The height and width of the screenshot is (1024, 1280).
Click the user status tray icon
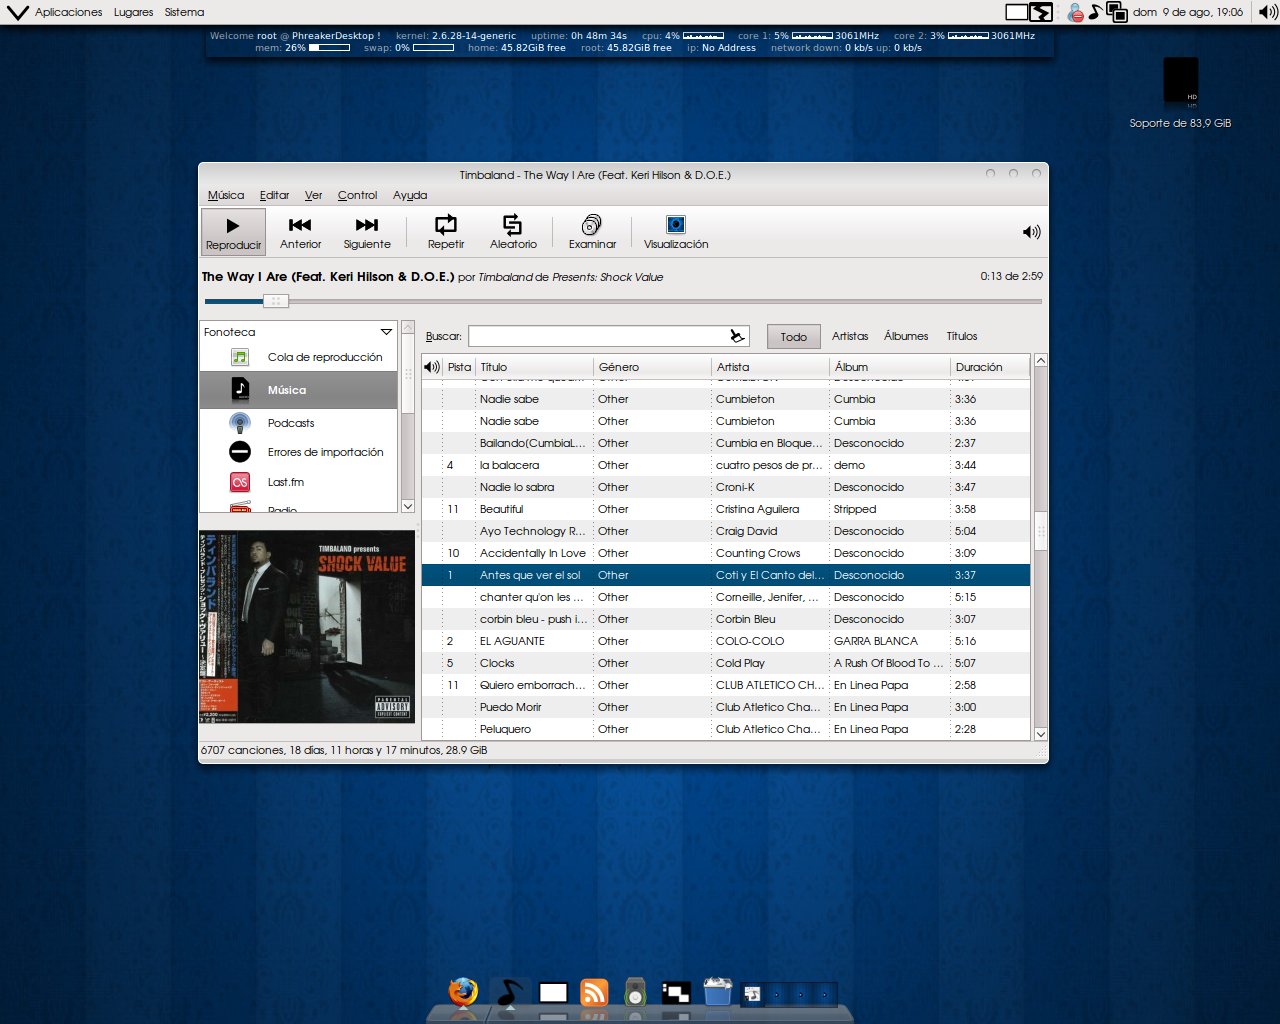click(x=1075, y=12)
